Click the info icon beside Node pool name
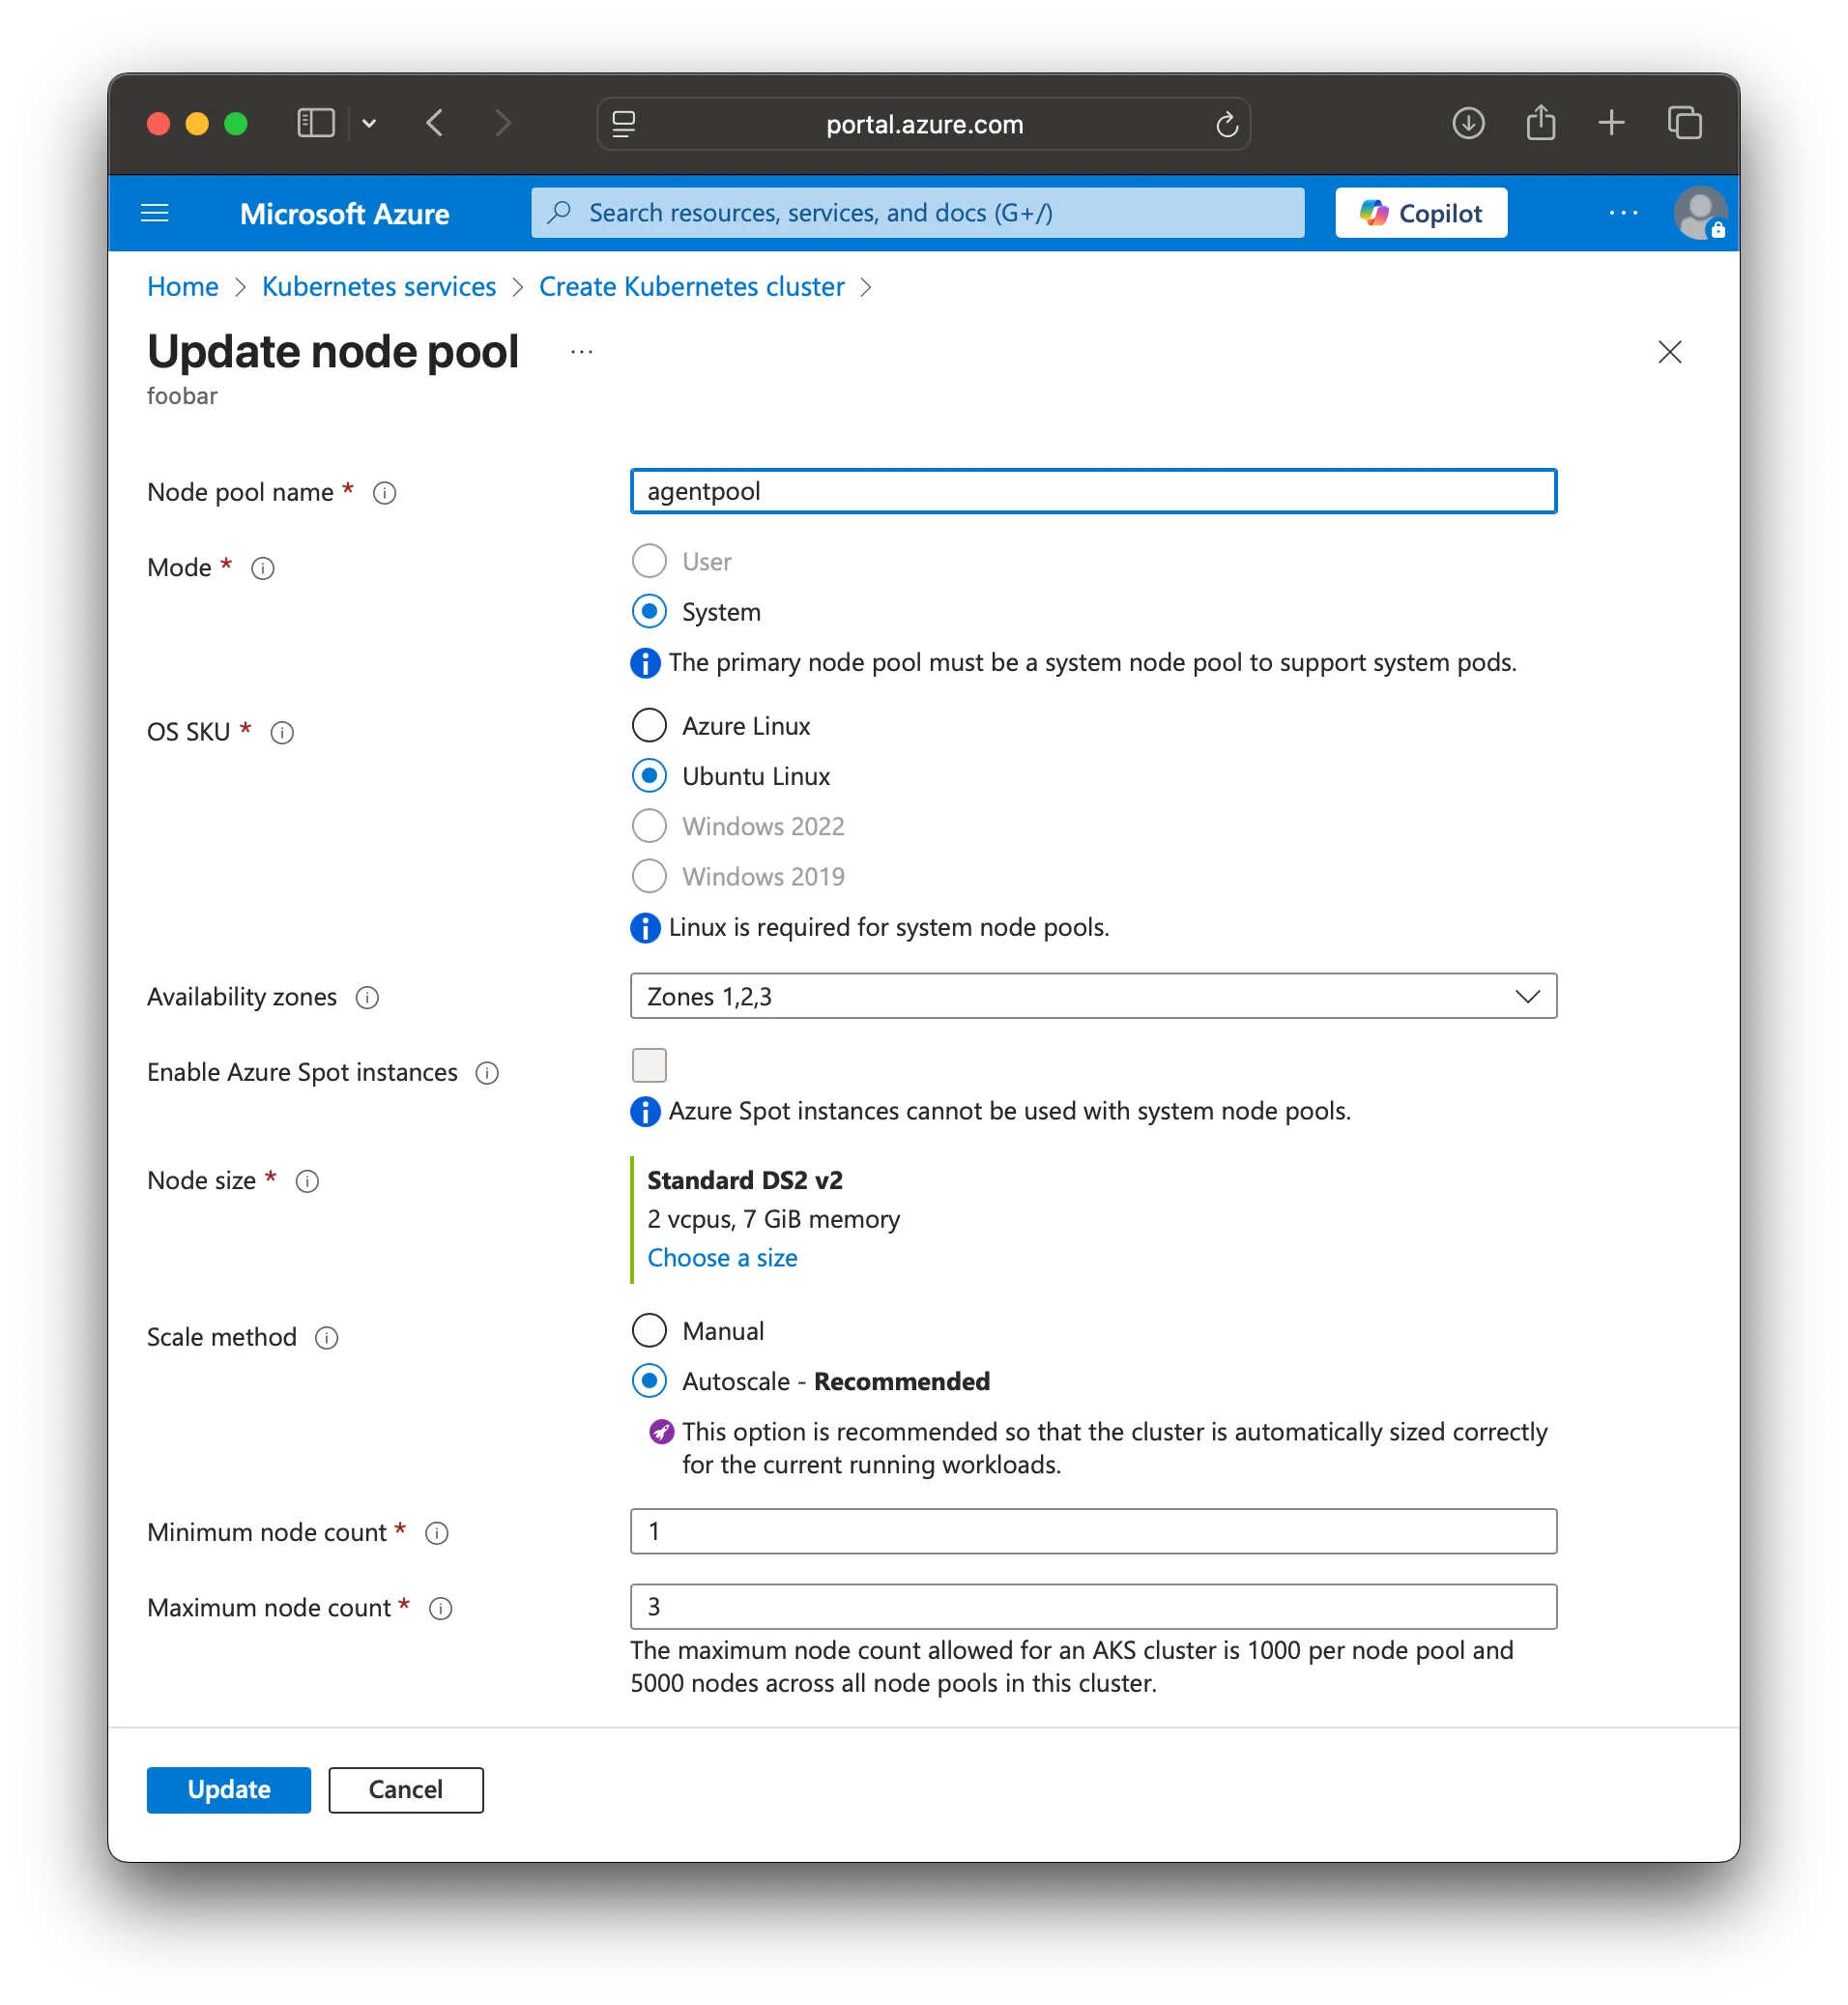 click(384, 493)
